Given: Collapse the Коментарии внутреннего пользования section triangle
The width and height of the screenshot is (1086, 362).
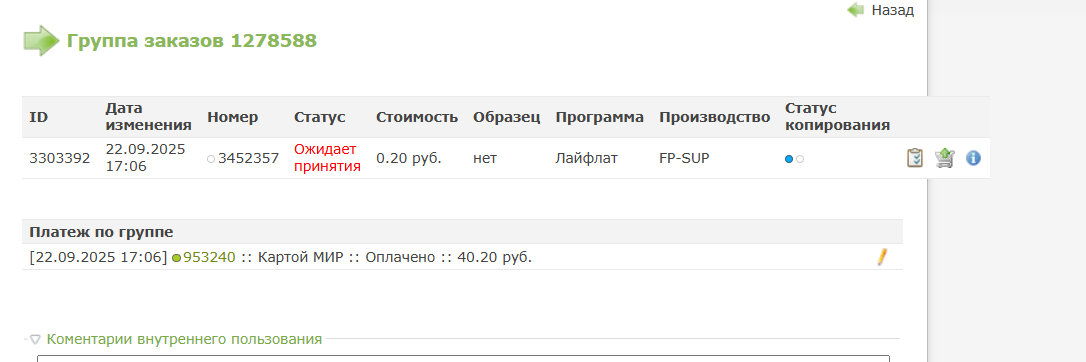Looking at the screenshot, I should click(35, 340).
